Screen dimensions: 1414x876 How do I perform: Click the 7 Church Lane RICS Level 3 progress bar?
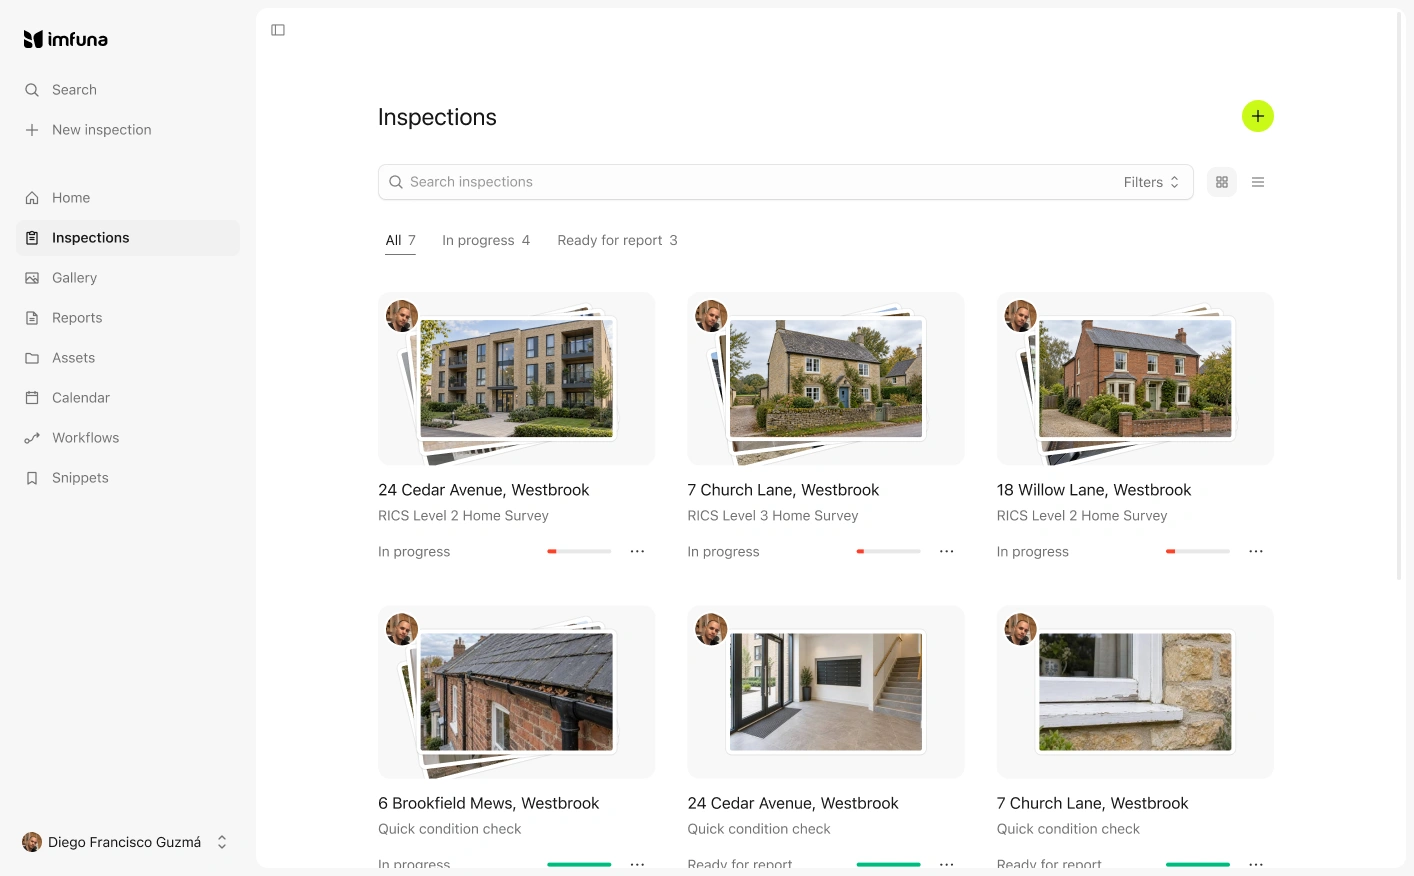889,551
